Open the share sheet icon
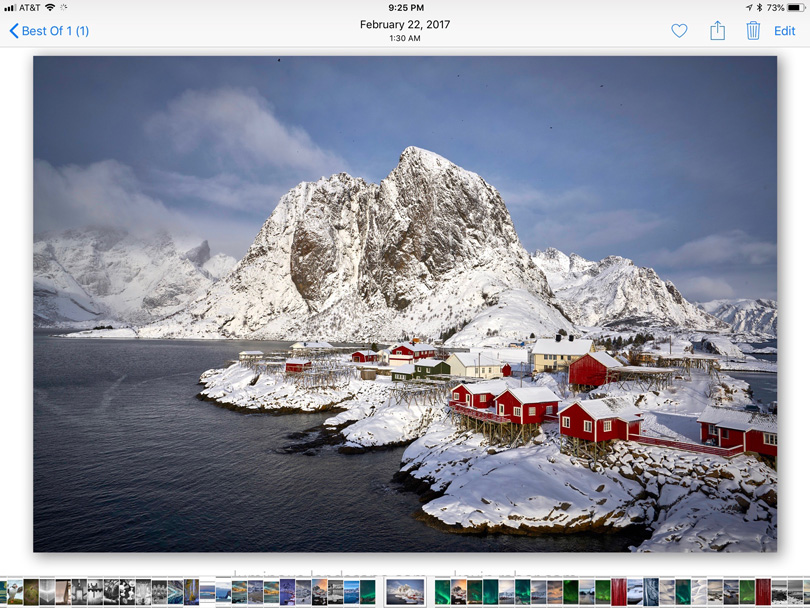 [717, 30]
